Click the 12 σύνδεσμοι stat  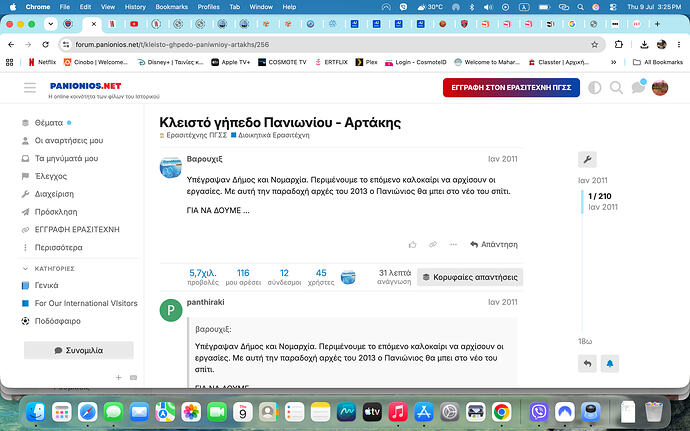pyautogui.click(x=284, y=277)
